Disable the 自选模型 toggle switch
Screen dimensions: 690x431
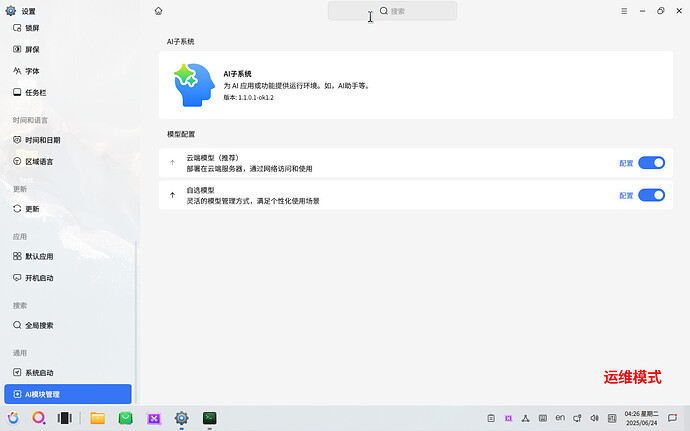click(x=651, y=195)
